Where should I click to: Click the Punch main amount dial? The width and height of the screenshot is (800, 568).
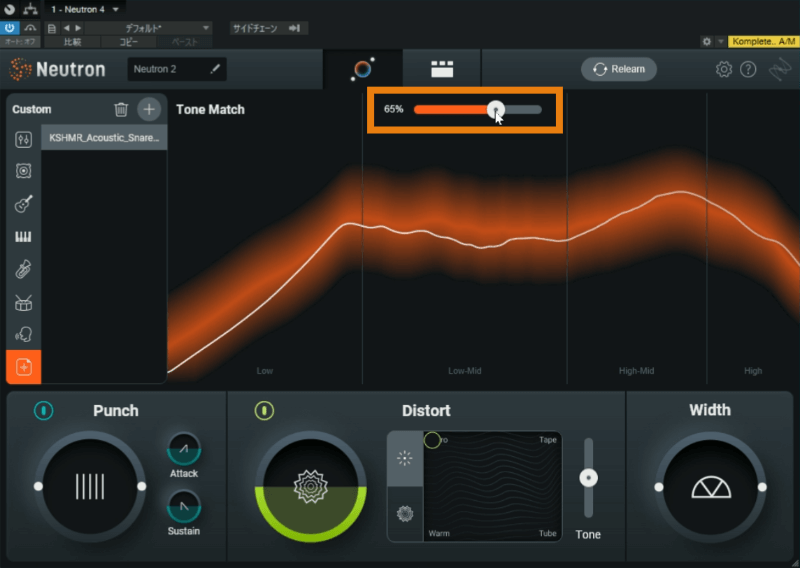90,486
